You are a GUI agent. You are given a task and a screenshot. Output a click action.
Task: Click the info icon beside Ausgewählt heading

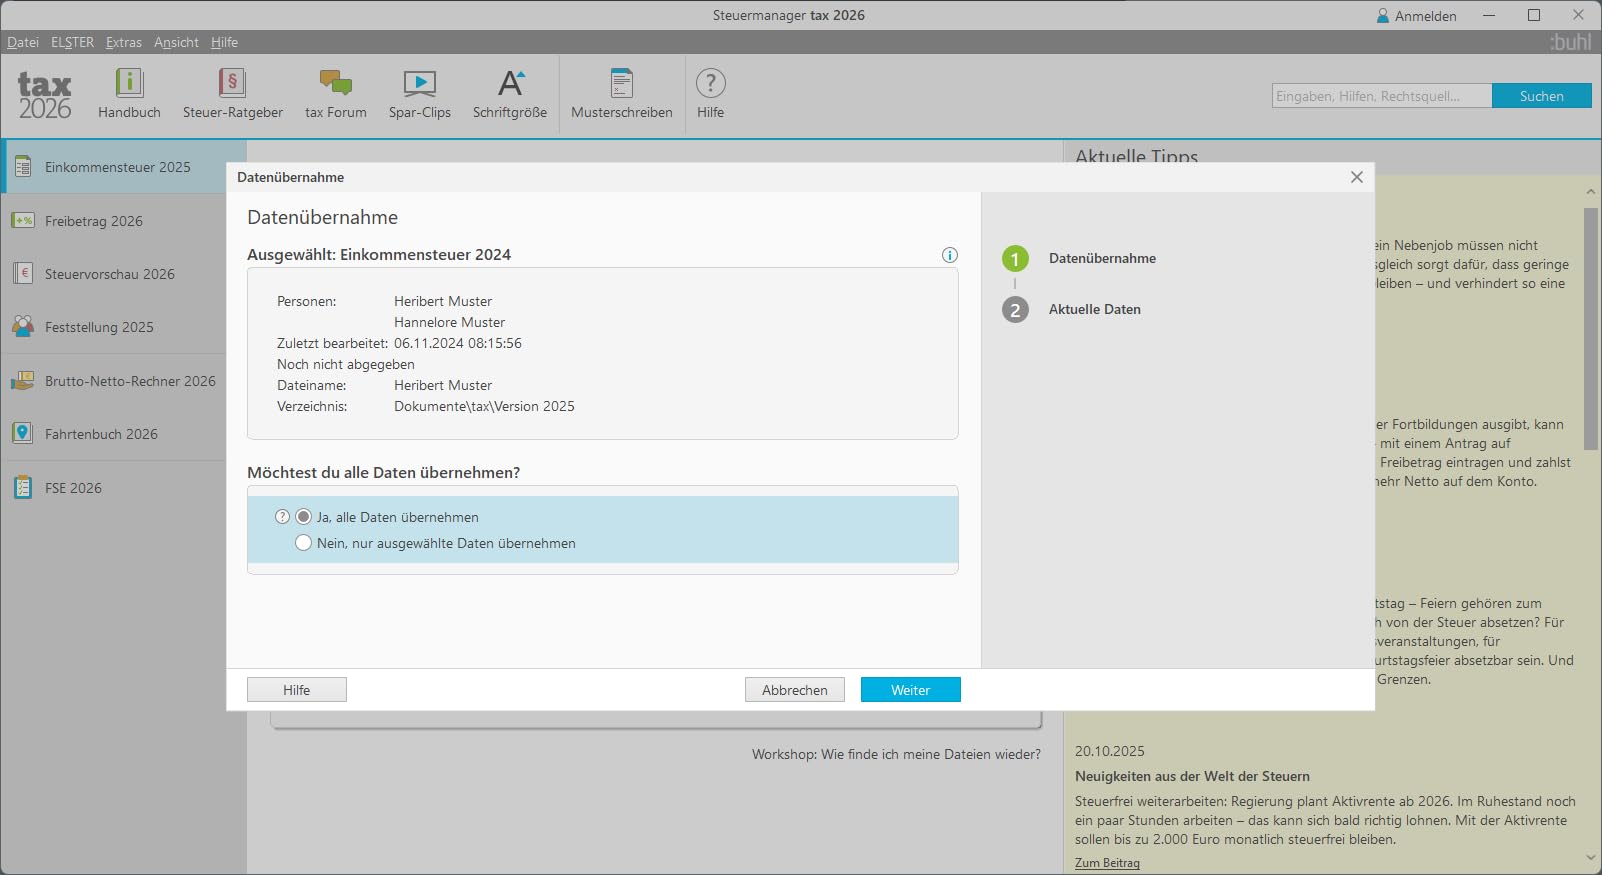[950, 255]
